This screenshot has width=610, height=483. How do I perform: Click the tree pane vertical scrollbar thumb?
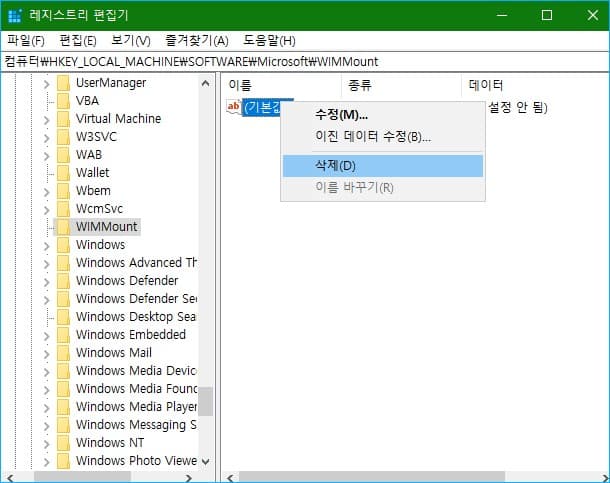206,401
